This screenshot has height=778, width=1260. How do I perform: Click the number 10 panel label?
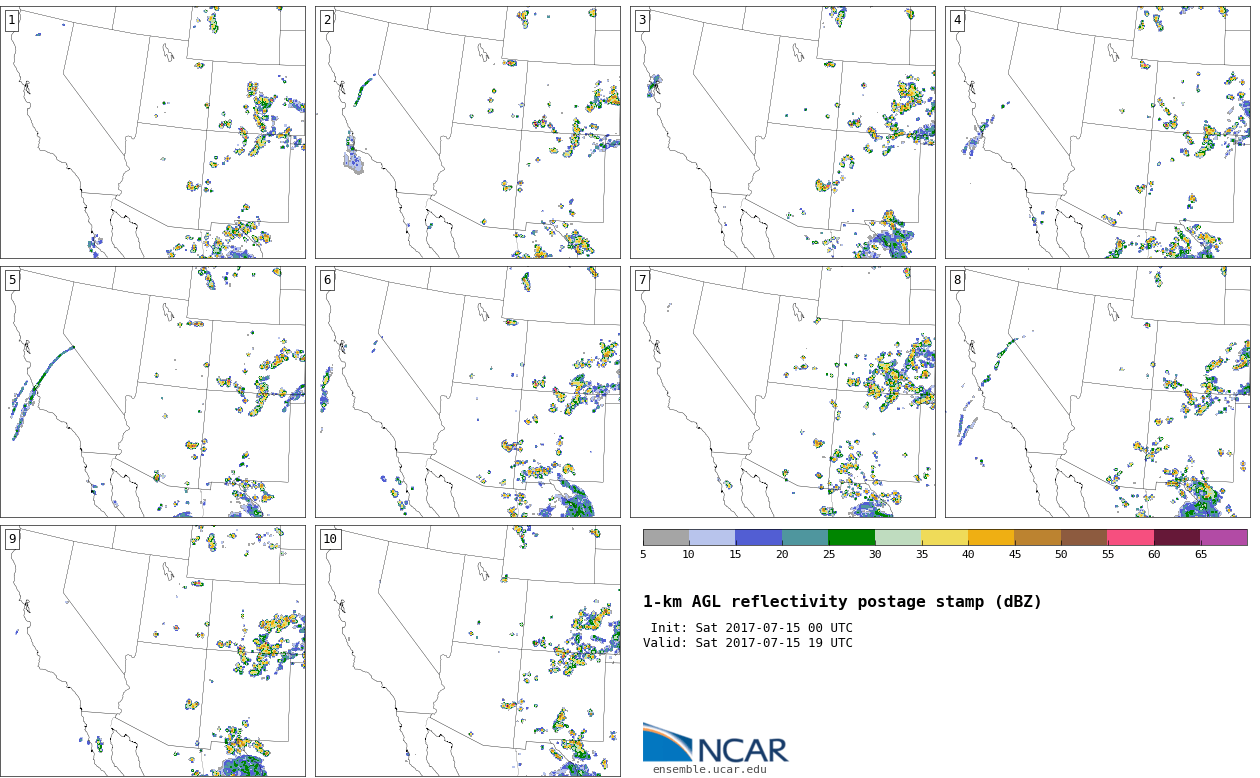coord(330,539)
